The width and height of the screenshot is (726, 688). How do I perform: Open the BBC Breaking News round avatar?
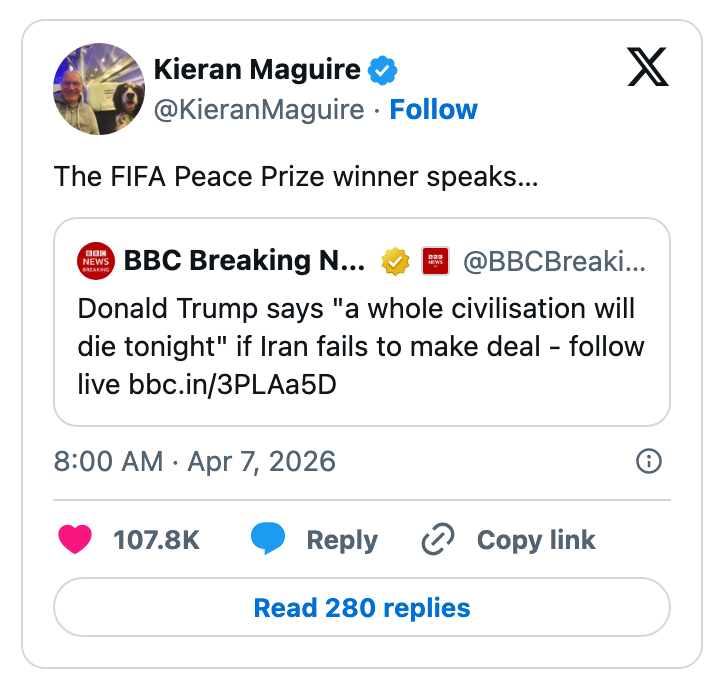tap(95, 262)
